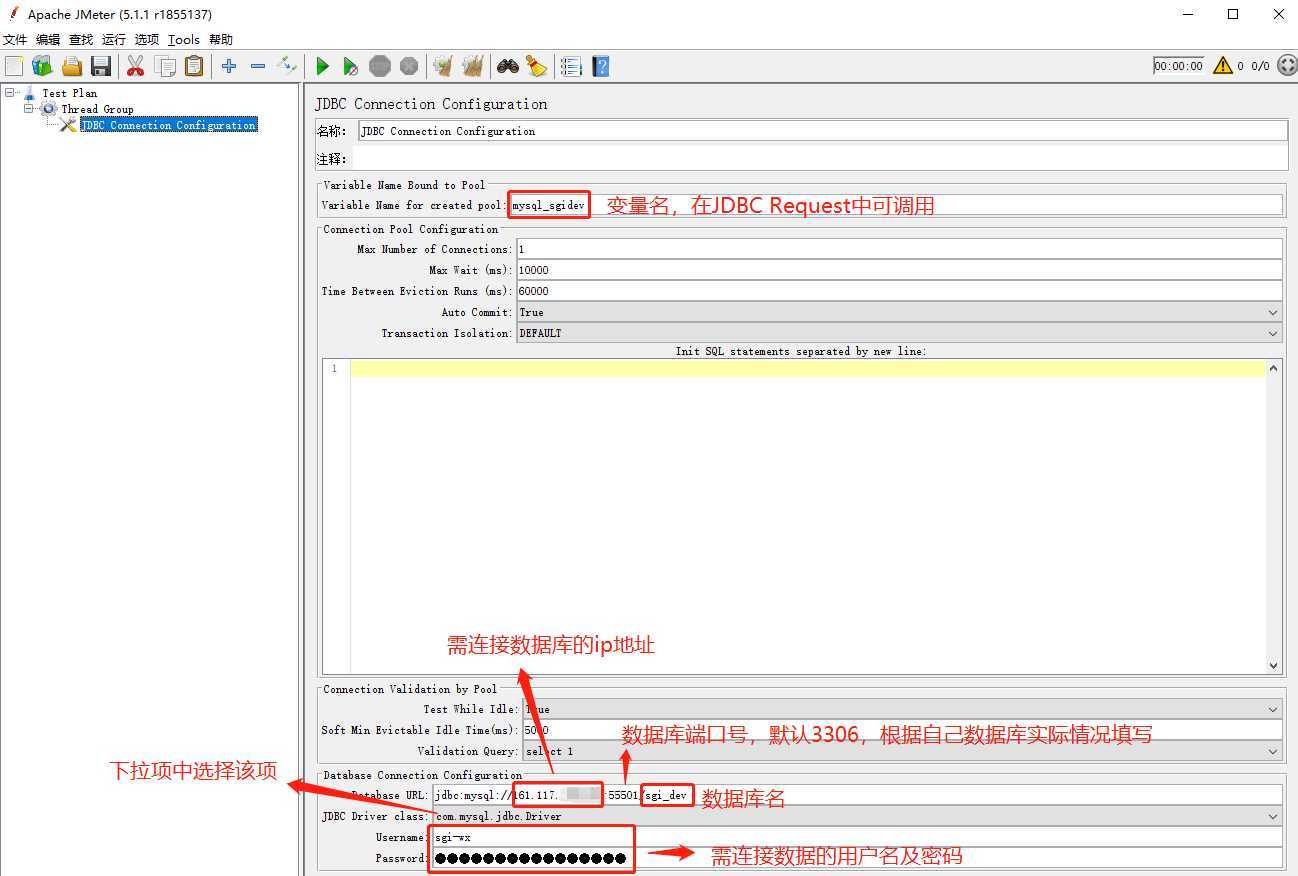Click the elapsed time 00:00:00 display
This screenshot has height=876, width=1298.
pyautogui.click(x=1178, y=66)
